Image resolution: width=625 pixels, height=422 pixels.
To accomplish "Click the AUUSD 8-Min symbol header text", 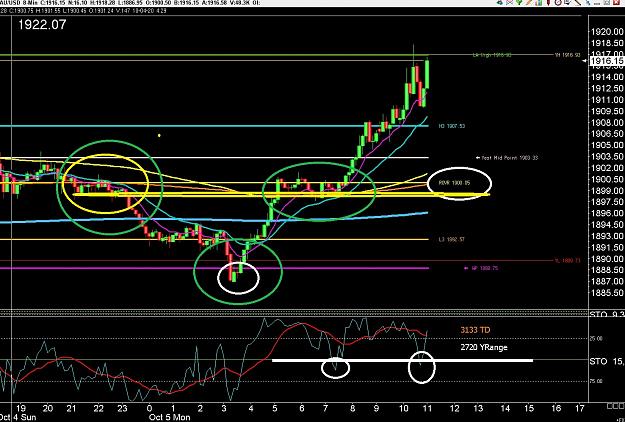I will point(19,3).
